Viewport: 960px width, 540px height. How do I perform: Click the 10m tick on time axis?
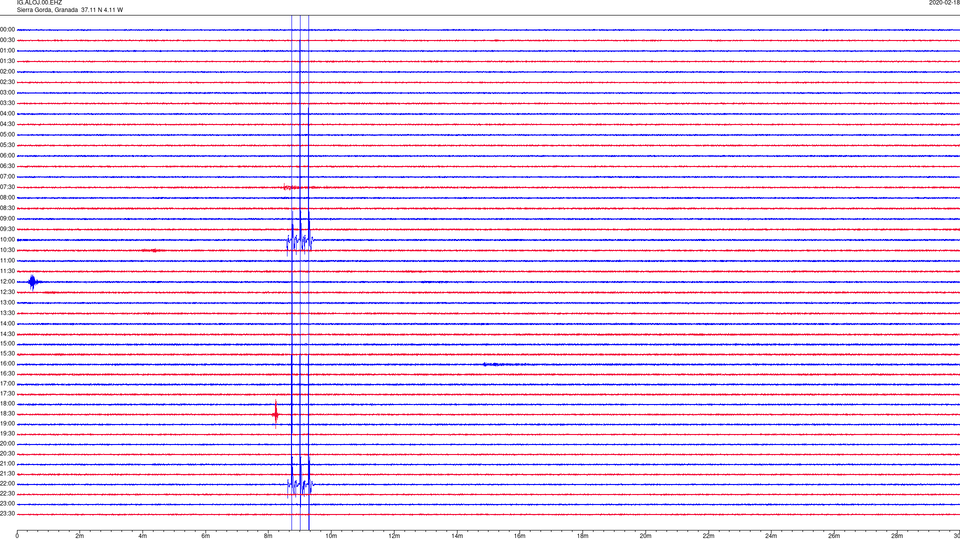point(331,536)
